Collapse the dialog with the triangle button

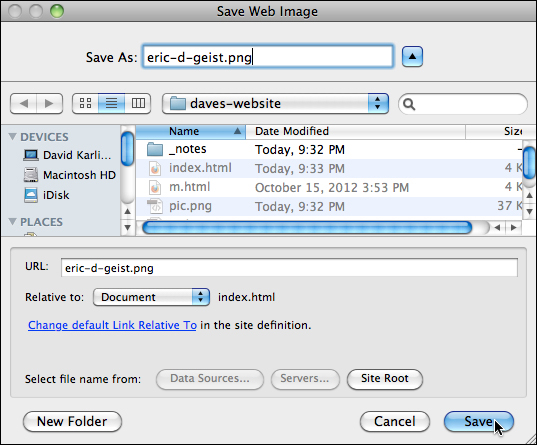(x=412, y=57)
